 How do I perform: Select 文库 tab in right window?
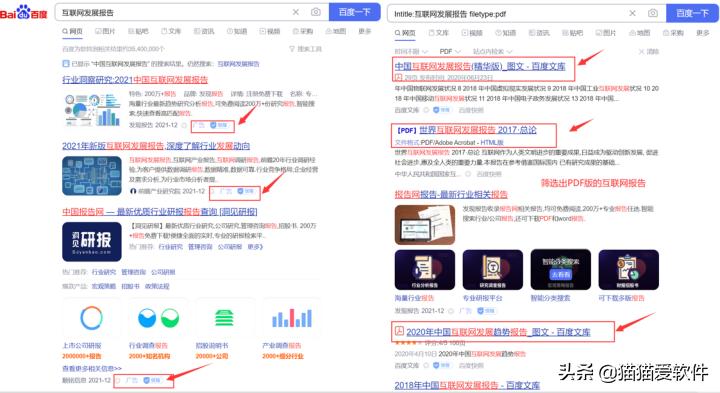coord(439,33)
